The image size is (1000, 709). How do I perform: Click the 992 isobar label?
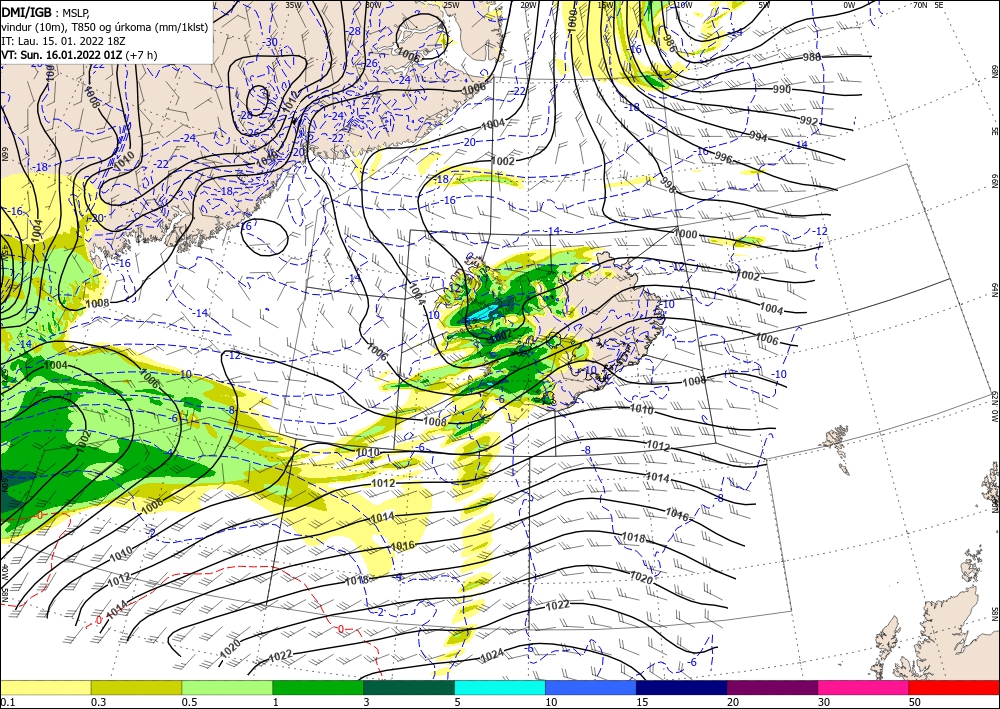point(809,121)
